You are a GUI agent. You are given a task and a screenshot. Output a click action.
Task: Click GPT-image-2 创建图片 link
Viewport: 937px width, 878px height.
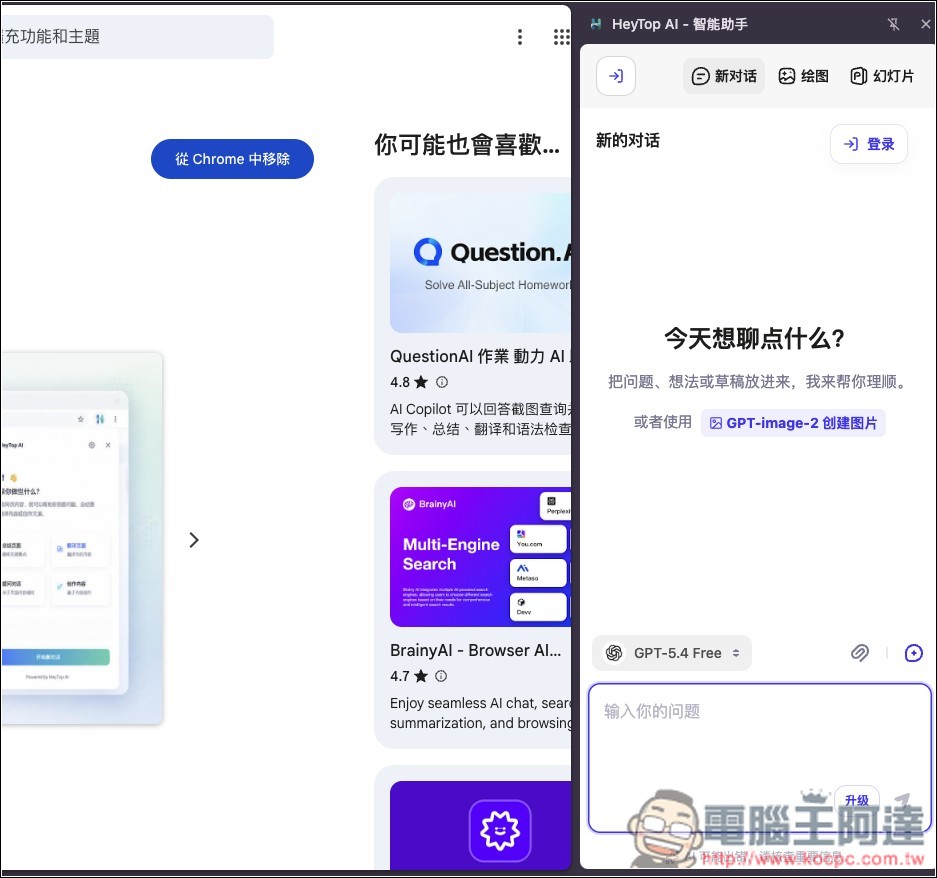[x=793, y=423]
